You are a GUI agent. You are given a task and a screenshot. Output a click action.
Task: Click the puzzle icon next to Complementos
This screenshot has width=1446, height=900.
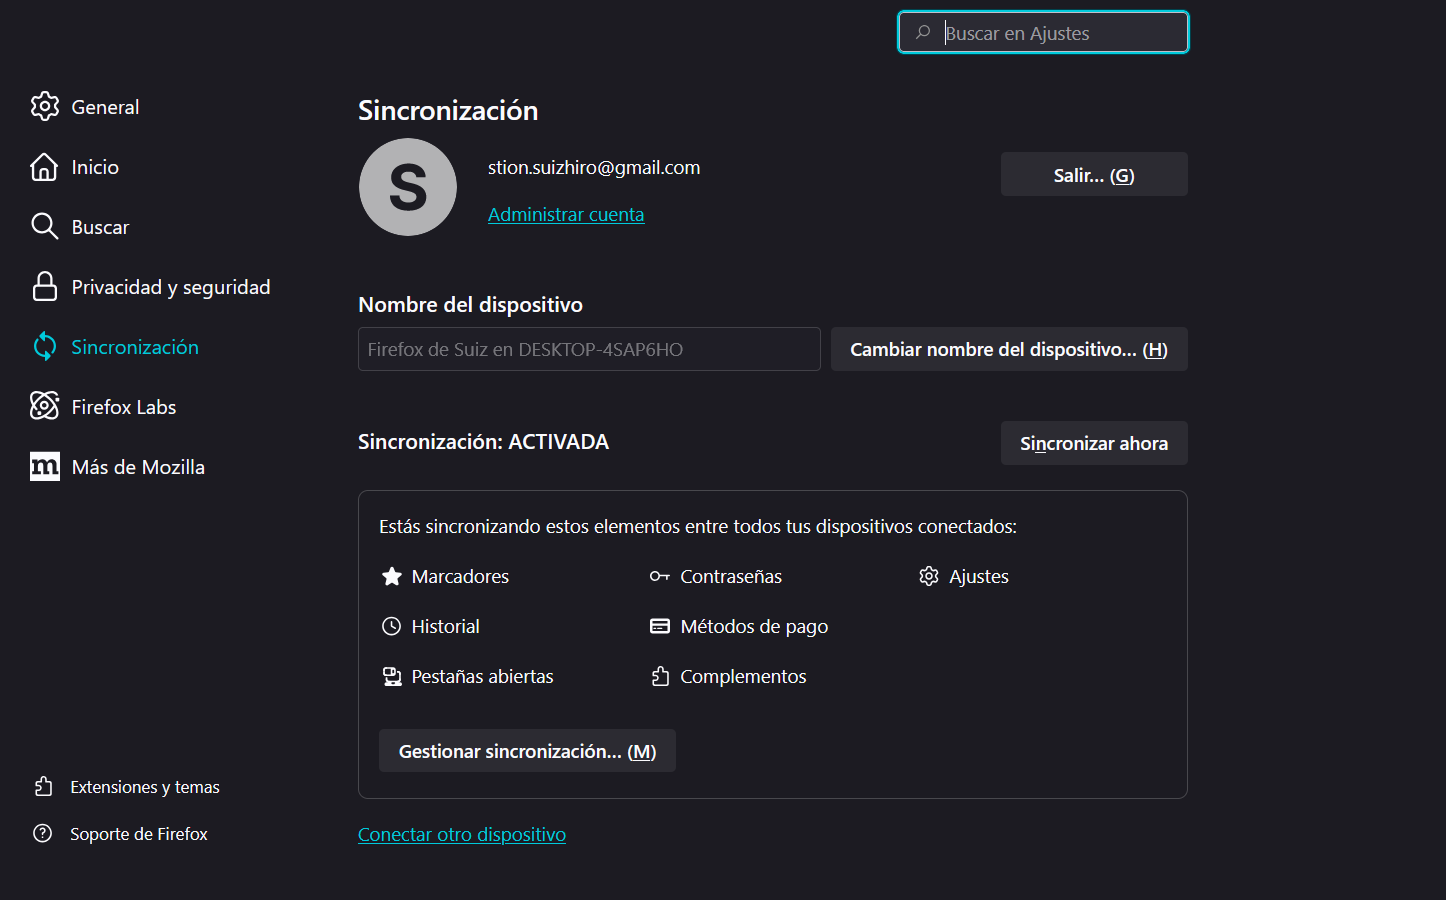click(660, 676)
